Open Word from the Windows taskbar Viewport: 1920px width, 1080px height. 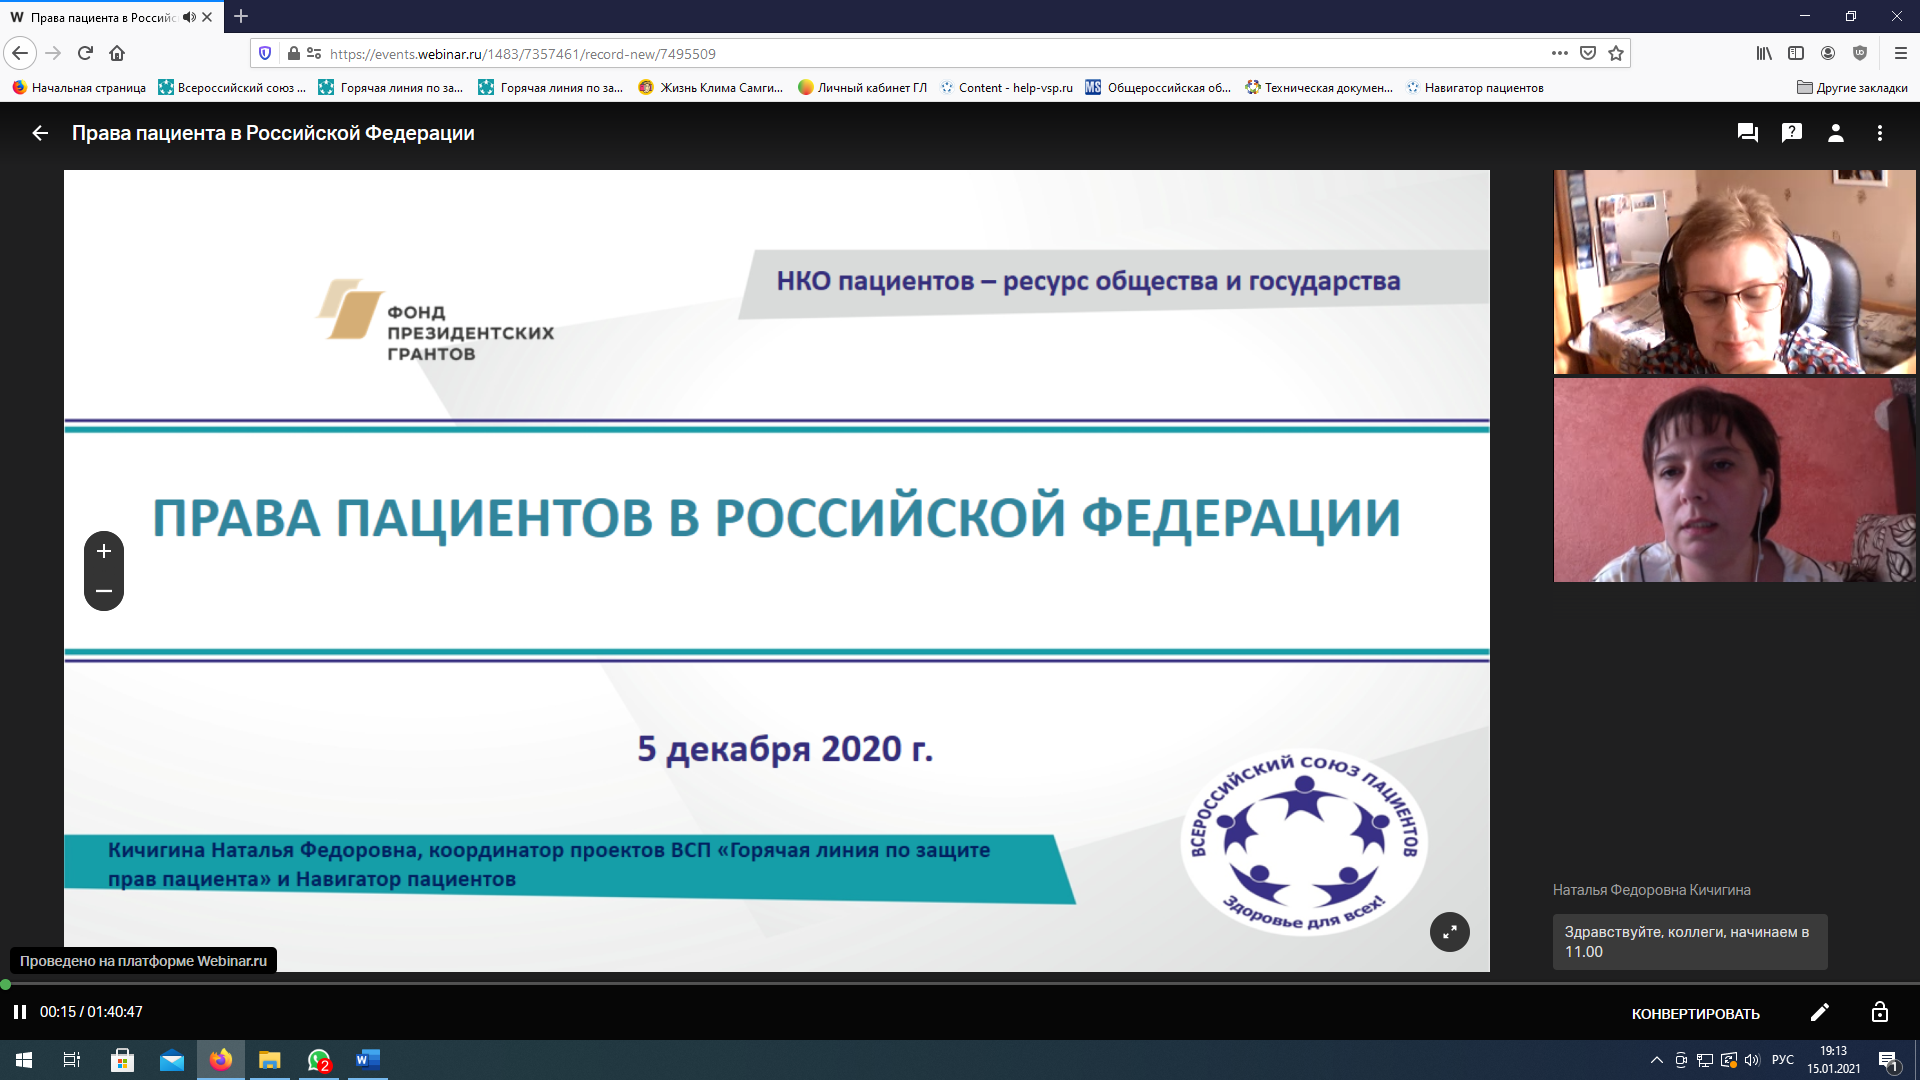[x=367, y=1059]
